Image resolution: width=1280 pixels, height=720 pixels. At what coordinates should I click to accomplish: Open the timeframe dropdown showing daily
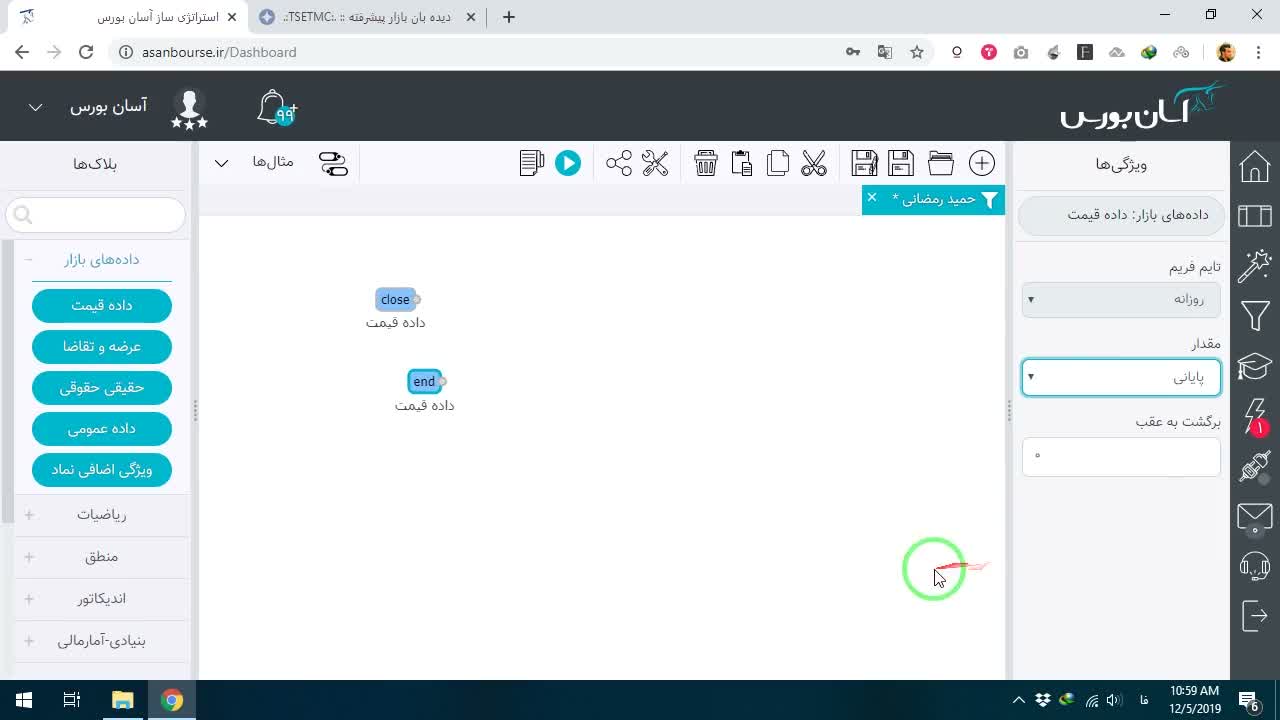click(1121, 299)
